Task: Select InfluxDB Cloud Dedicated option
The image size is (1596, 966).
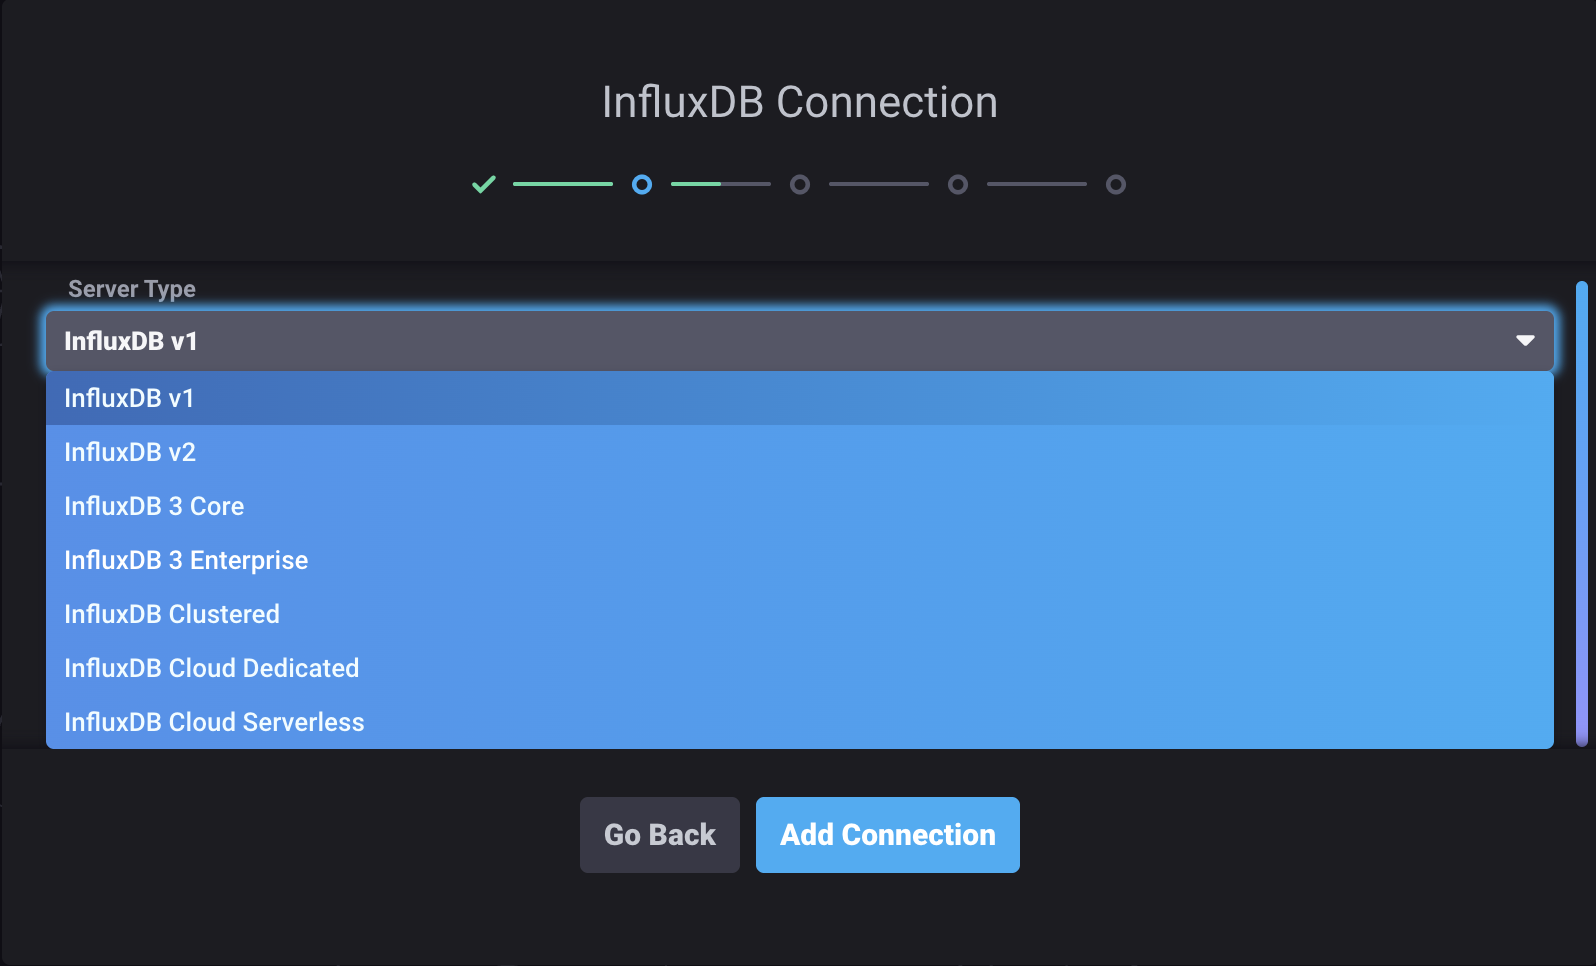Action: point(211,668)
